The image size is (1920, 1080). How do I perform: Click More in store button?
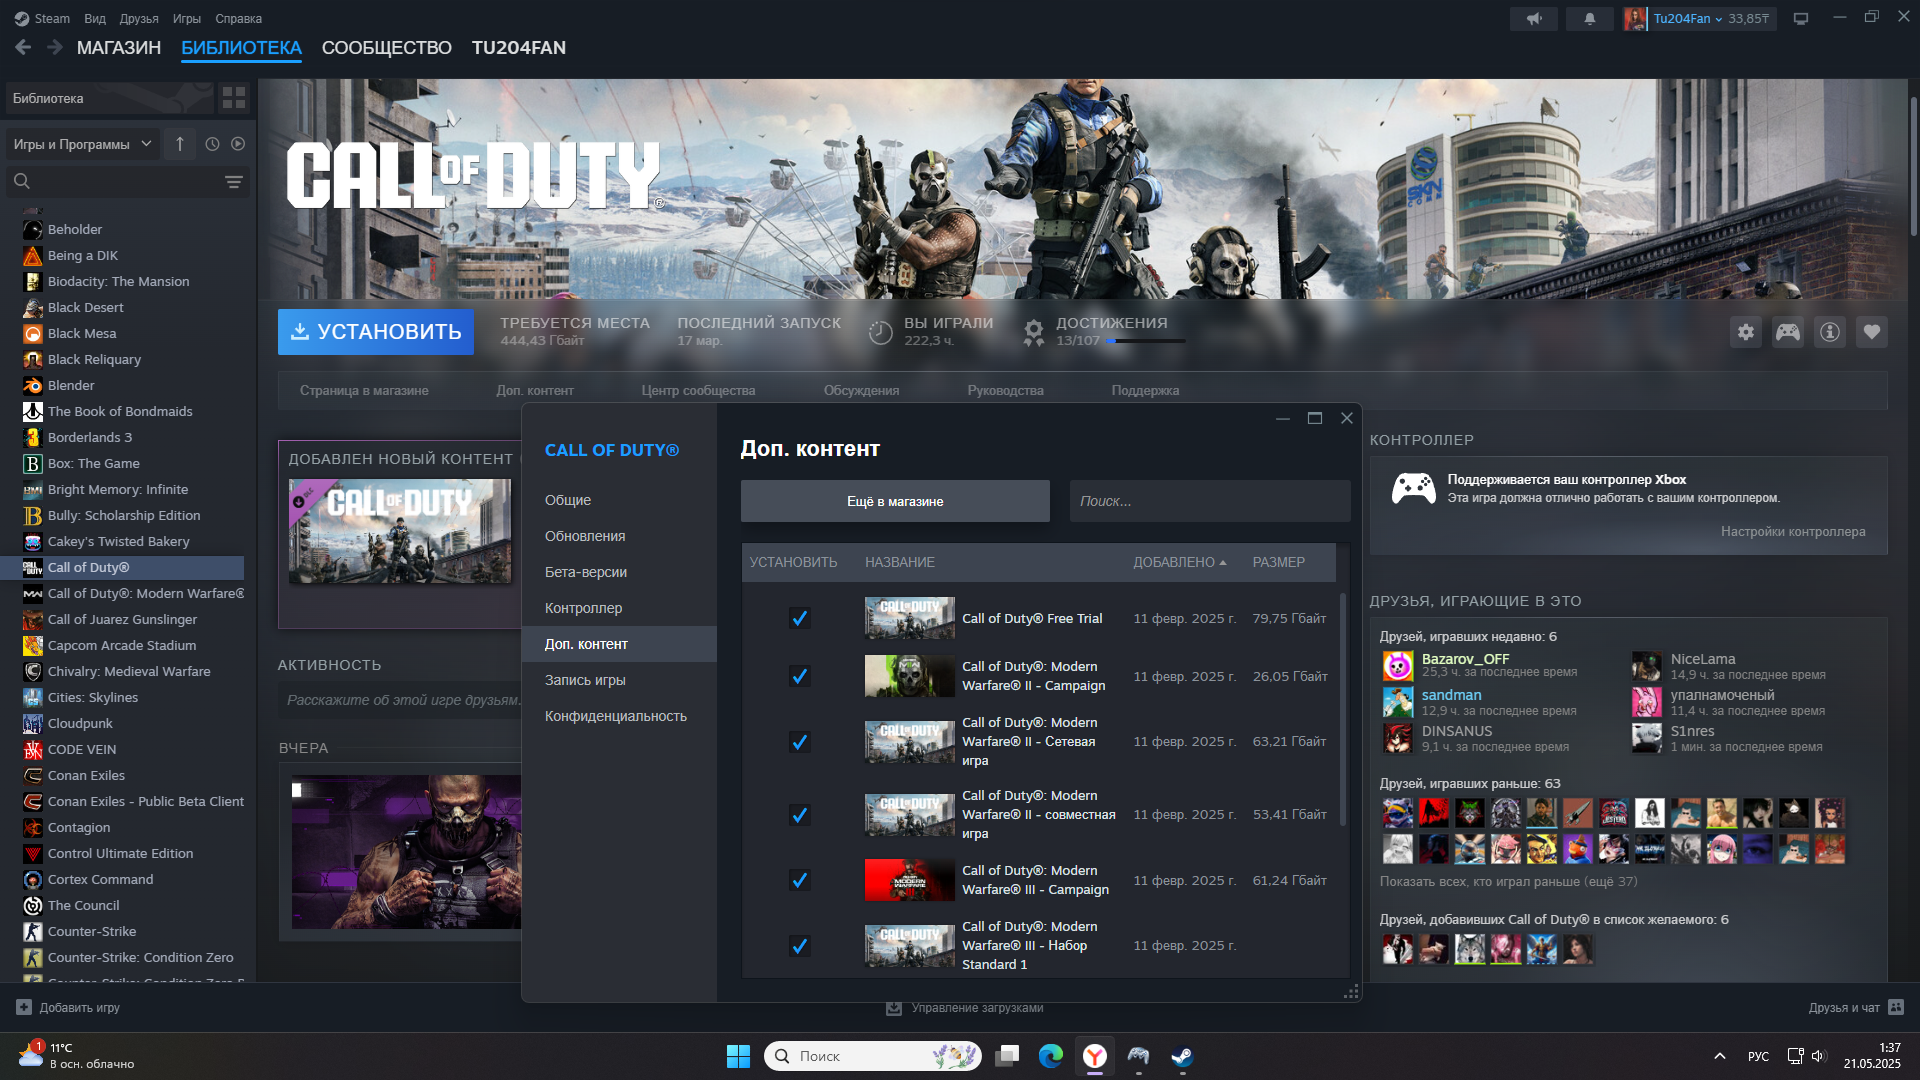point(894,501)
